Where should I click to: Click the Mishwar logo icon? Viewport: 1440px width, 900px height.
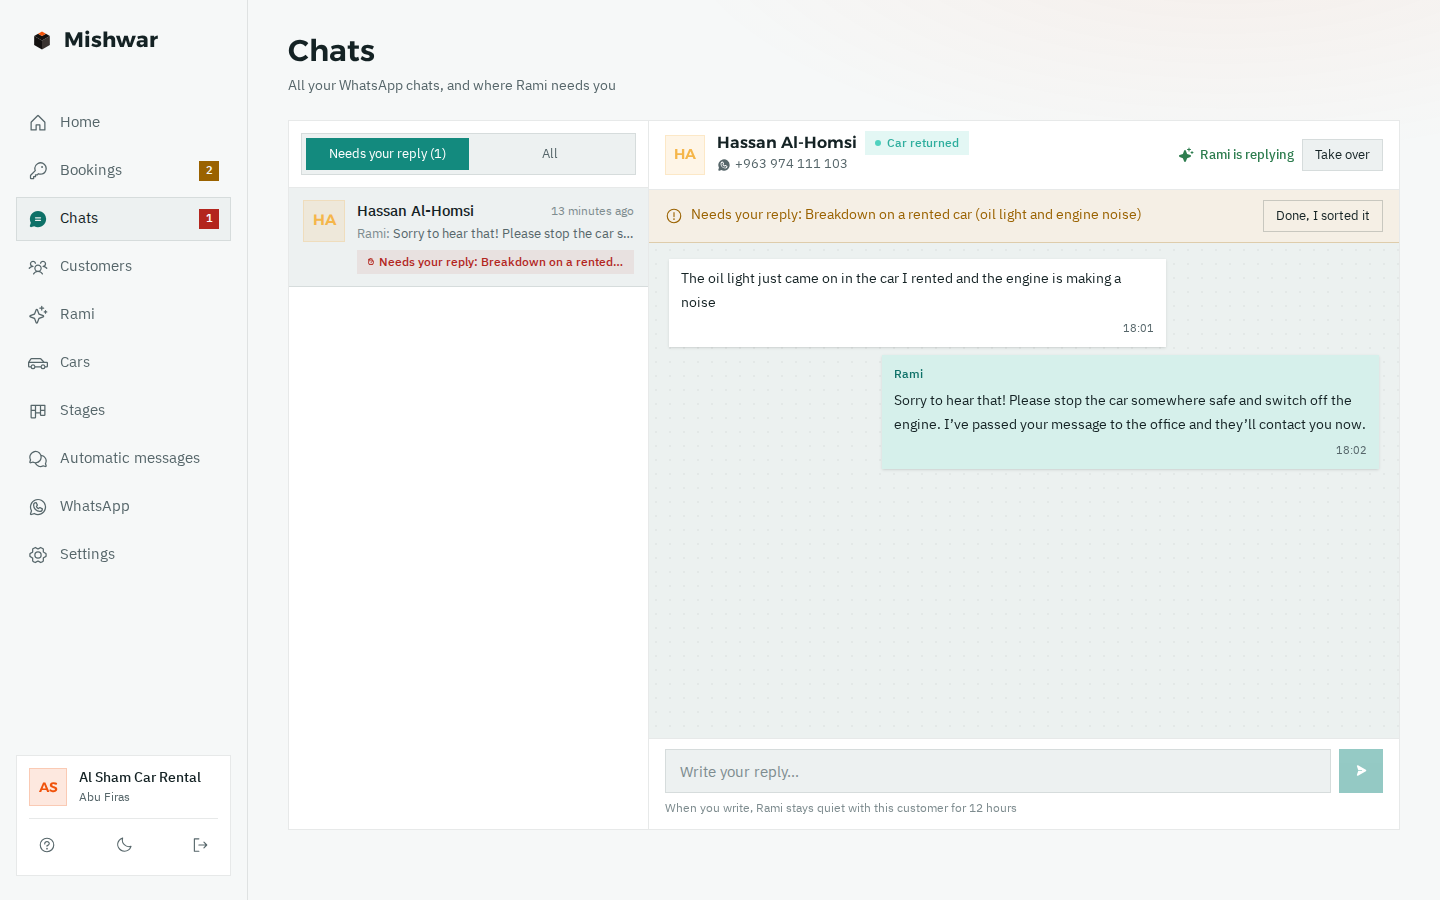coord(41,40)
